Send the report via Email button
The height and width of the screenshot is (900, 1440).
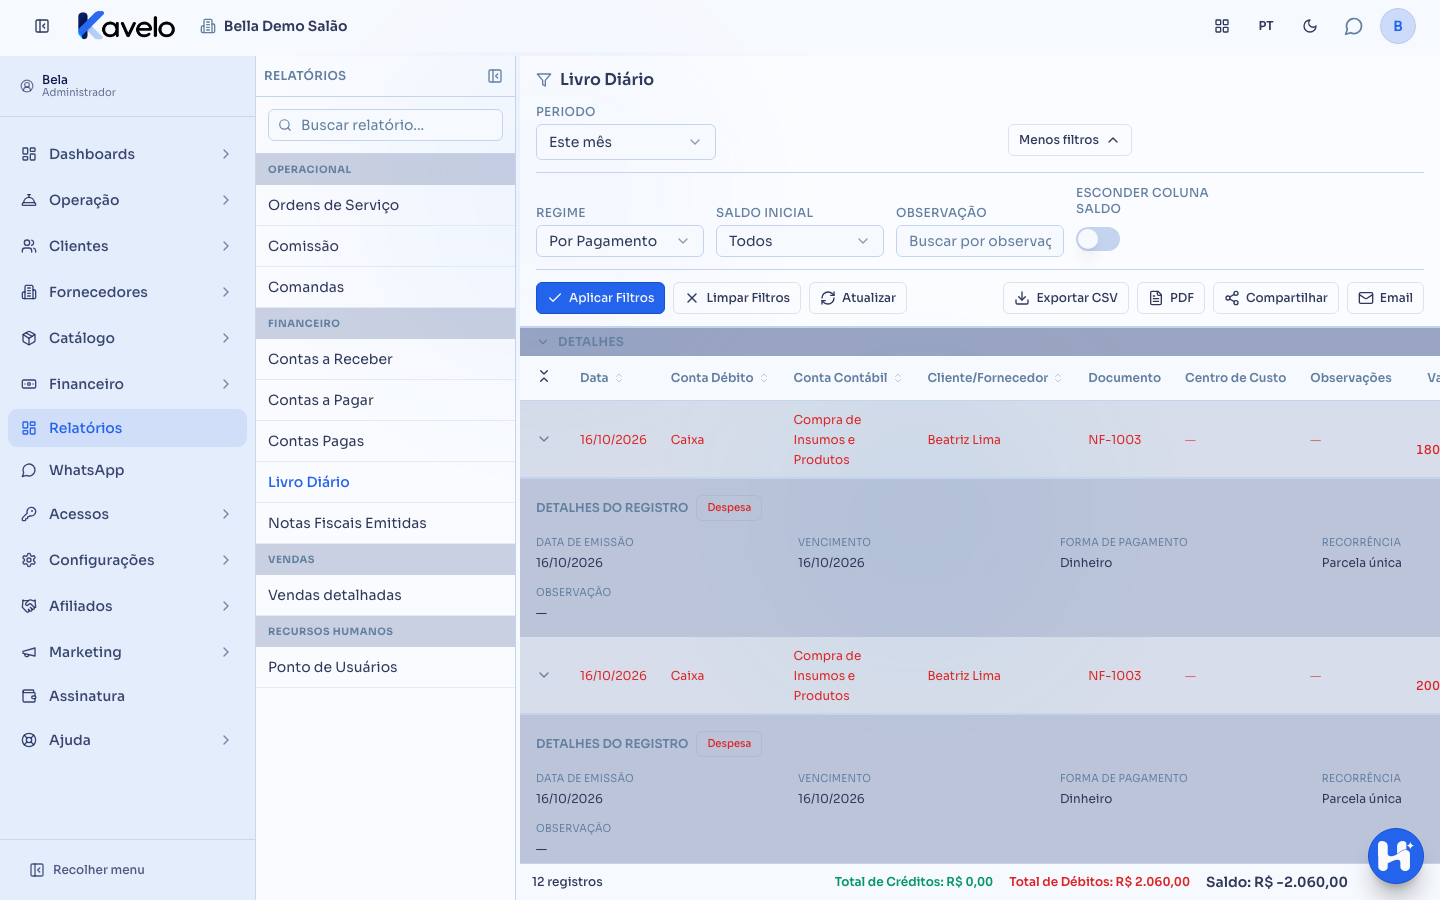tap(1385, 298)
